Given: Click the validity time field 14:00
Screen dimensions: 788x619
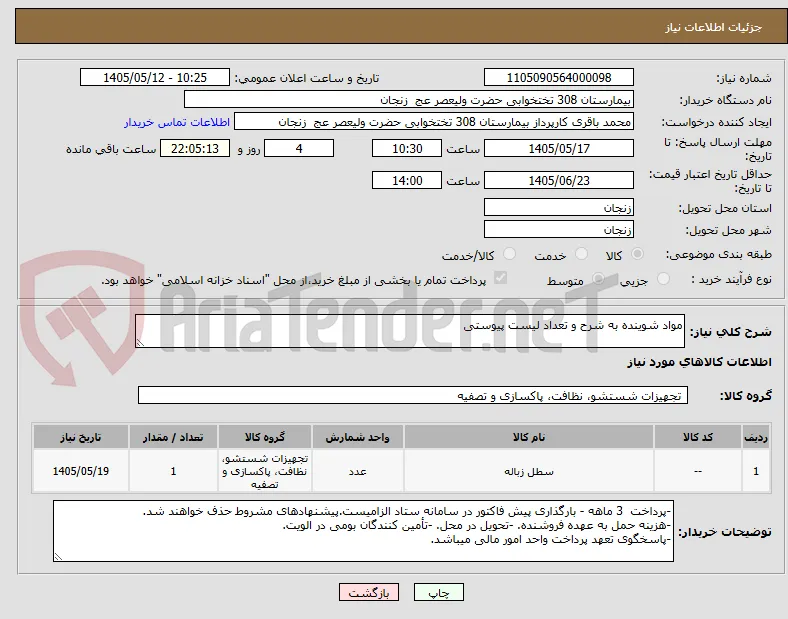Looking at the screenshot, I should click(407, 180).
